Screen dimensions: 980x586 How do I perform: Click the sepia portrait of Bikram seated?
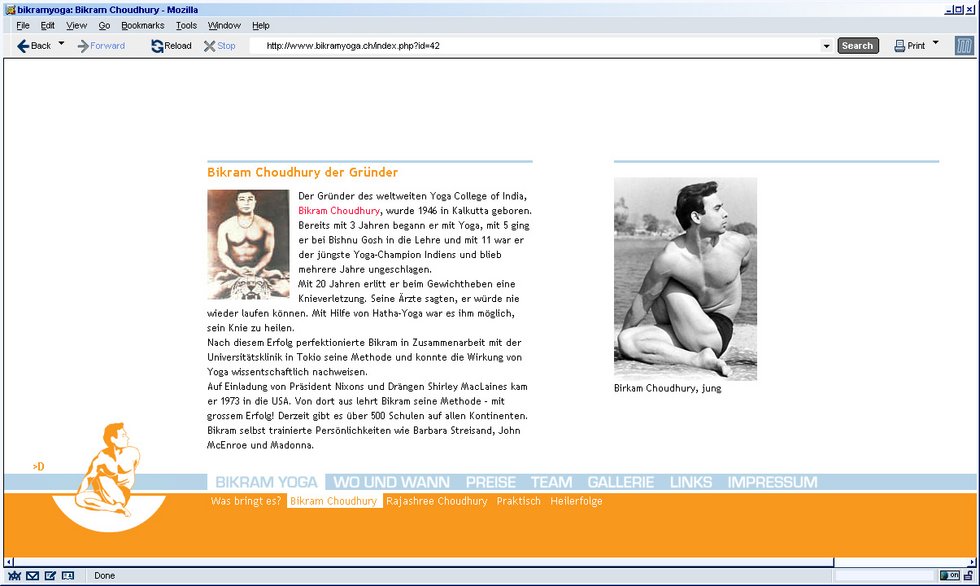tap(248, 245)
